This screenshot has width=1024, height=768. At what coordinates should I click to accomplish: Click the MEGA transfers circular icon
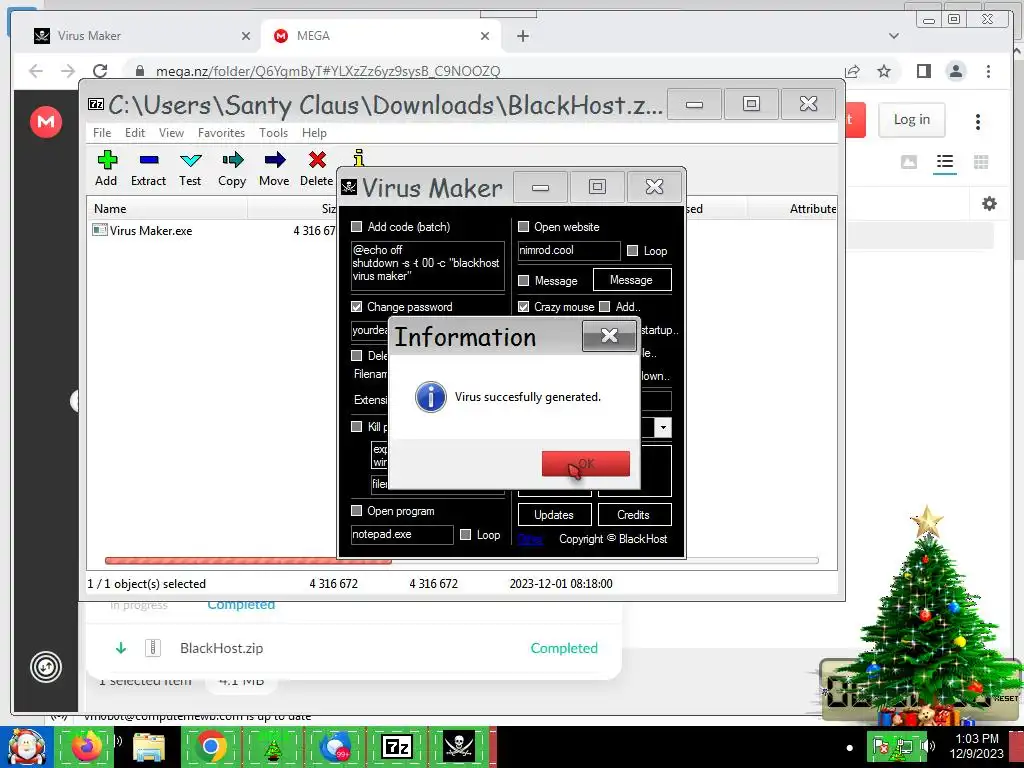(46, 667)
